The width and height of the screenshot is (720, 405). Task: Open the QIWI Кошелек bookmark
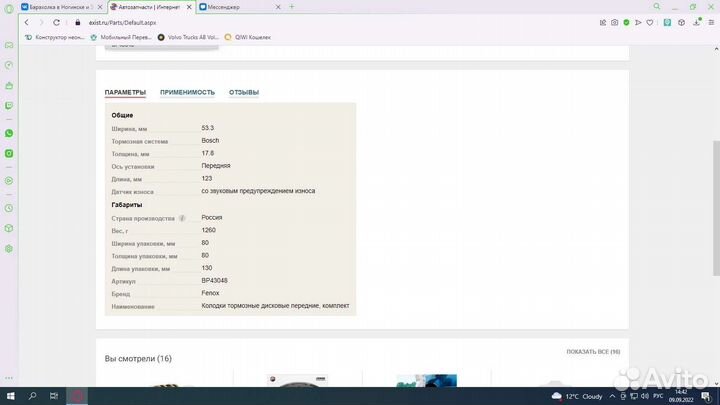[x=250, y=37]
